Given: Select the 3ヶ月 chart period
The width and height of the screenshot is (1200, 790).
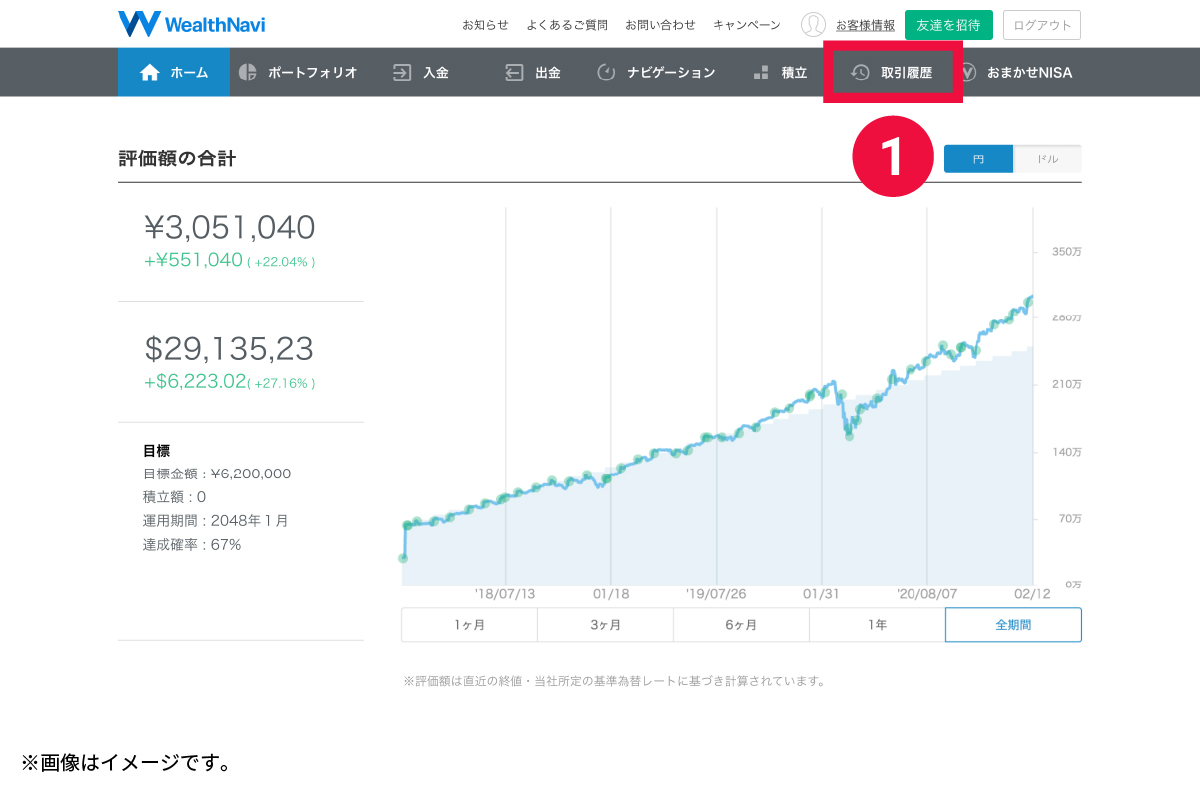Looking at the screenshot, I should [x=605, y=625].
